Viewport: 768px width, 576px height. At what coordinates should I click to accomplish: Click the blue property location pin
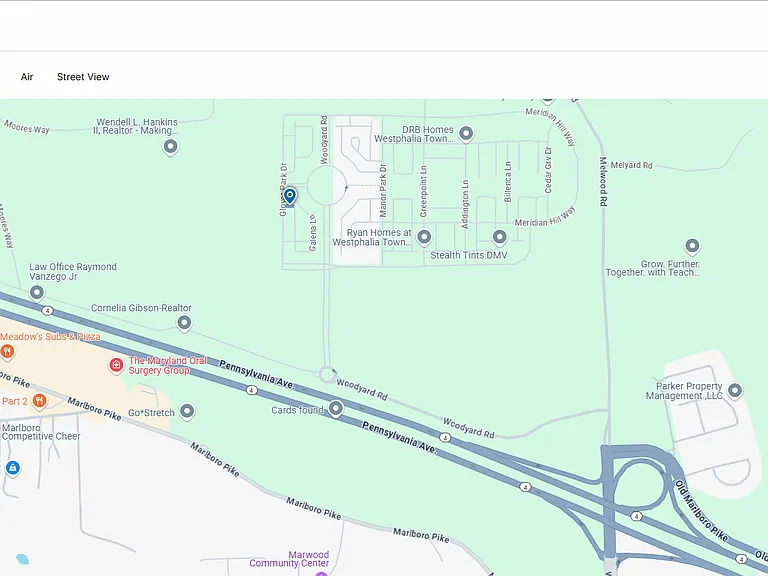click(290, 196)
